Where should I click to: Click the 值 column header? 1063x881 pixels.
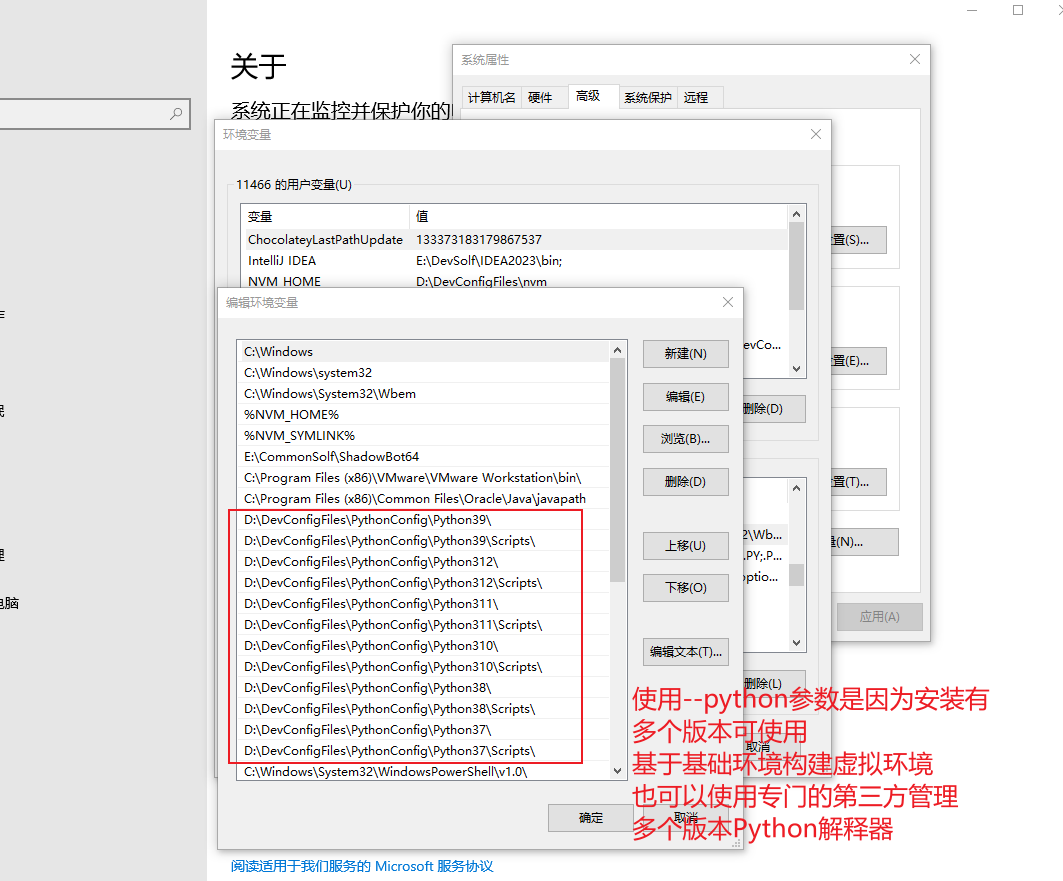click(x=599, y=217)
